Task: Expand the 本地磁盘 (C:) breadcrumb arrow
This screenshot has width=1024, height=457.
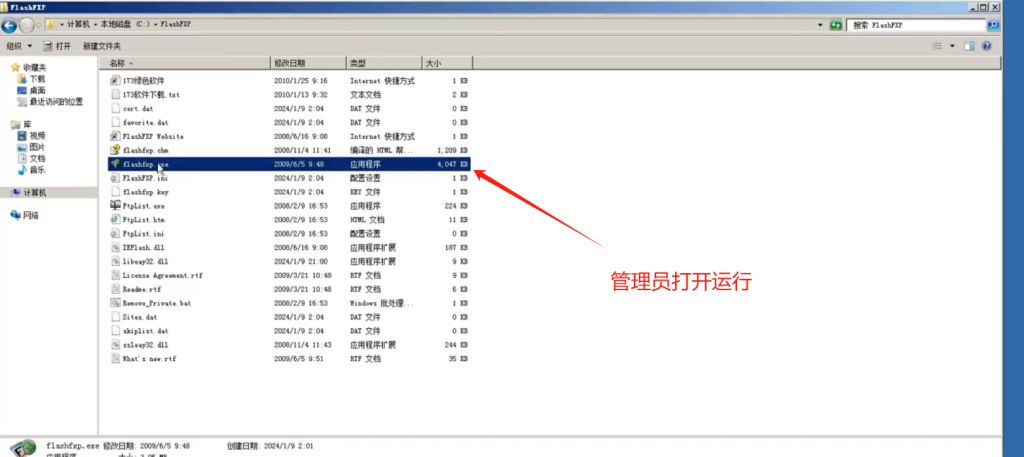Action: 155,24
